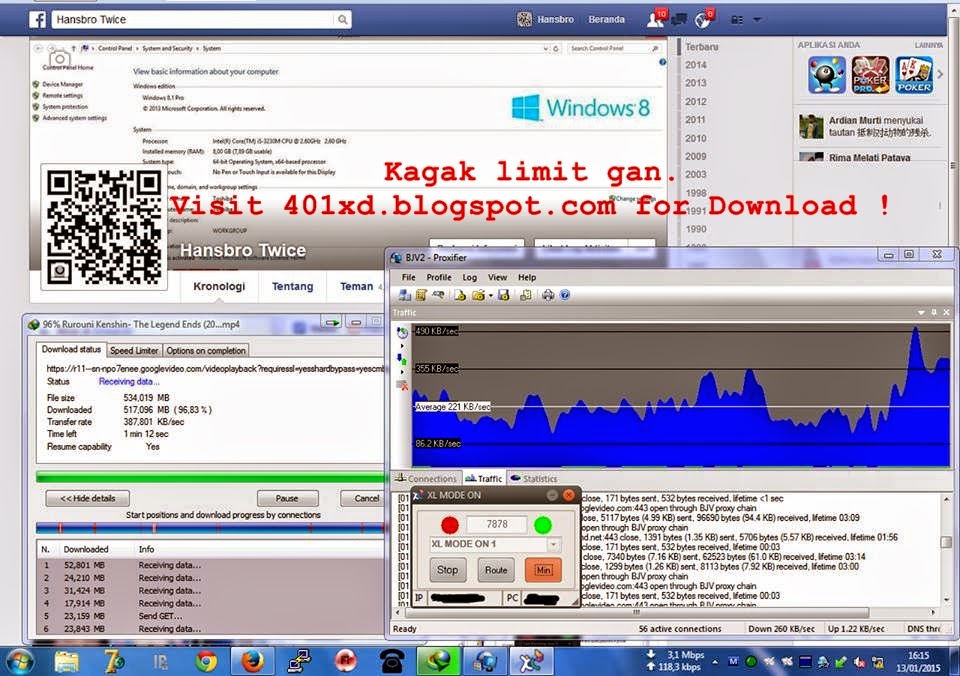Click the Facebook search box with Hansbro Twice
This screenshot has width=960, height=676.
point(193,20)
